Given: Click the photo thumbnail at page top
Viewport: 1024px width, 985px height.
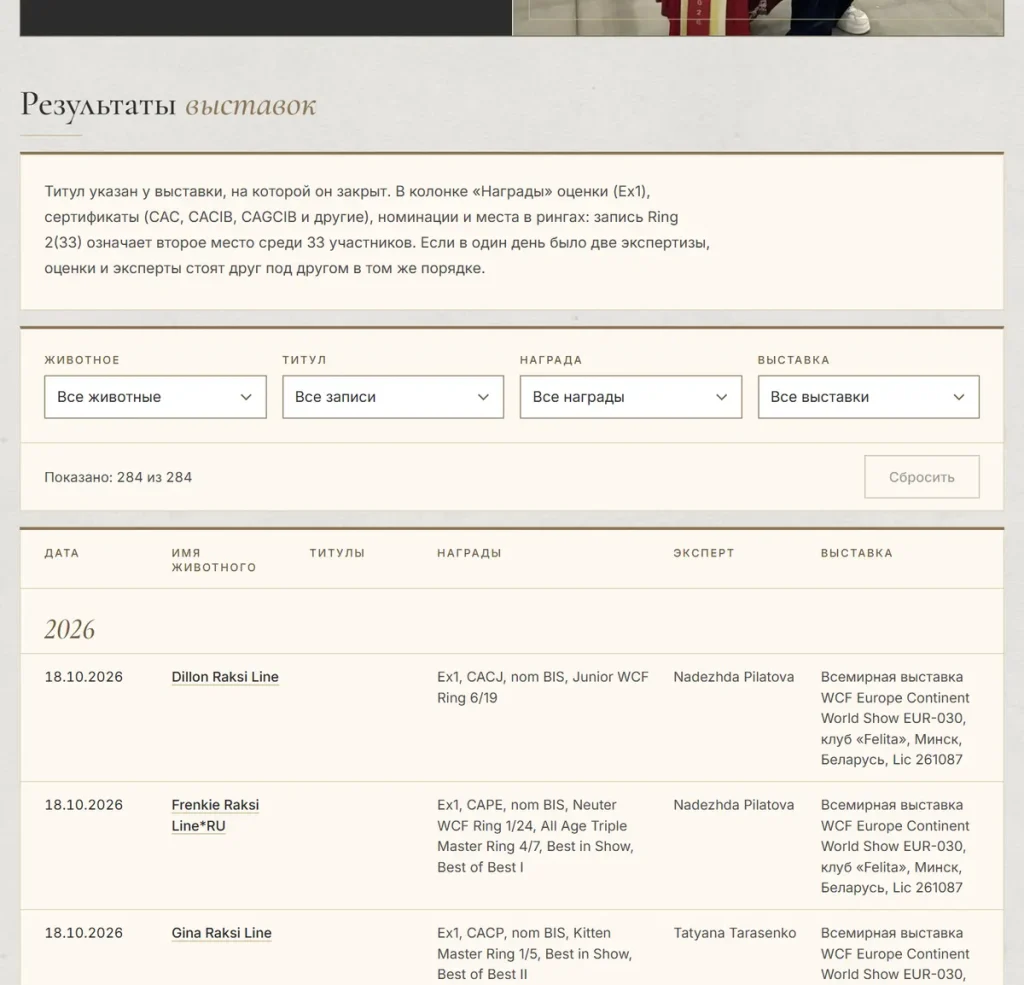Looking at the screenshot, I should (758, 18).
